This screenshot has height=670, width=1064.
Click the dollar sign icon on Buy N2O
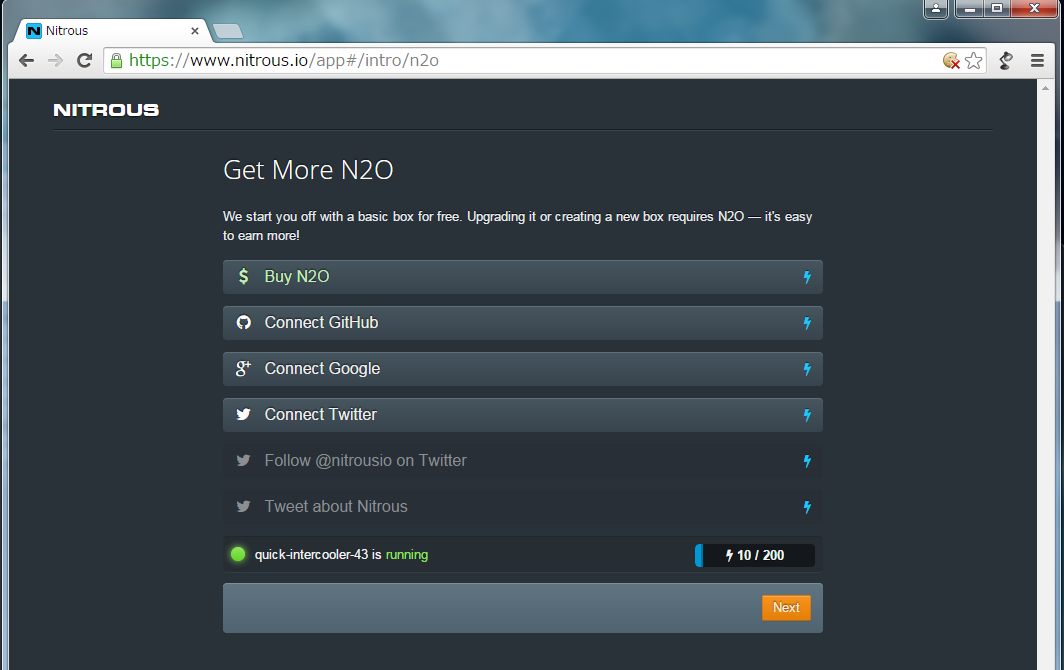click(x=244, y=276)
